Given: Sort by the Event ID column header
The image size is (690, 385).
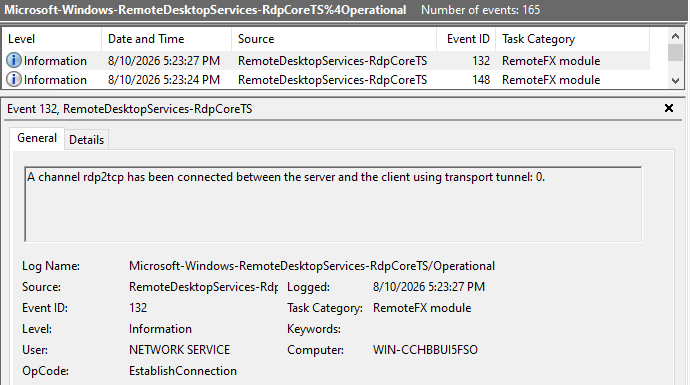Looking at the screenshot, I should click(466, 39).
